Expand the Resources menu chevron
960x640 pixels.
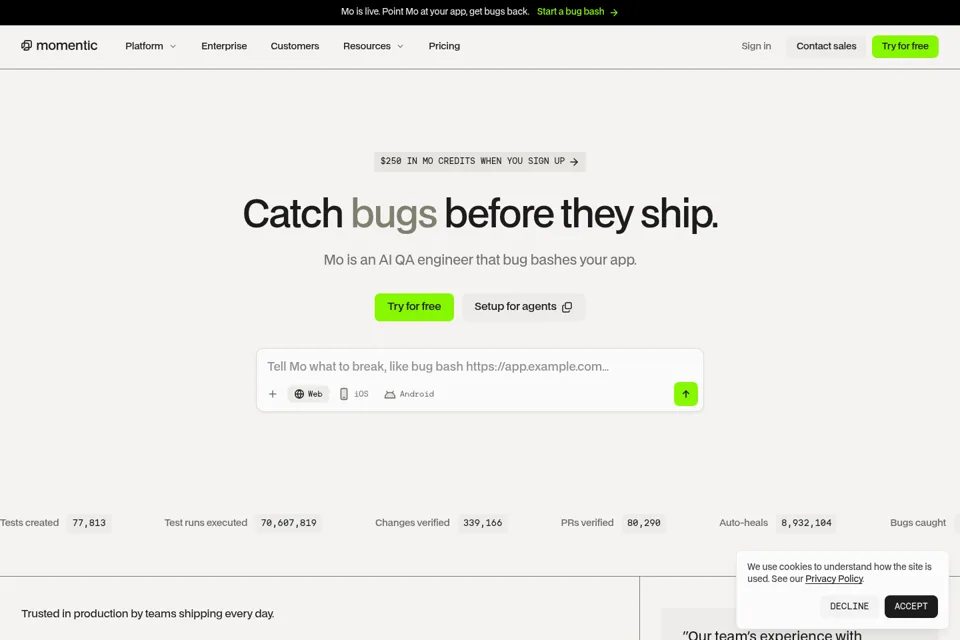pyautogui.click(x=400, y=47)
